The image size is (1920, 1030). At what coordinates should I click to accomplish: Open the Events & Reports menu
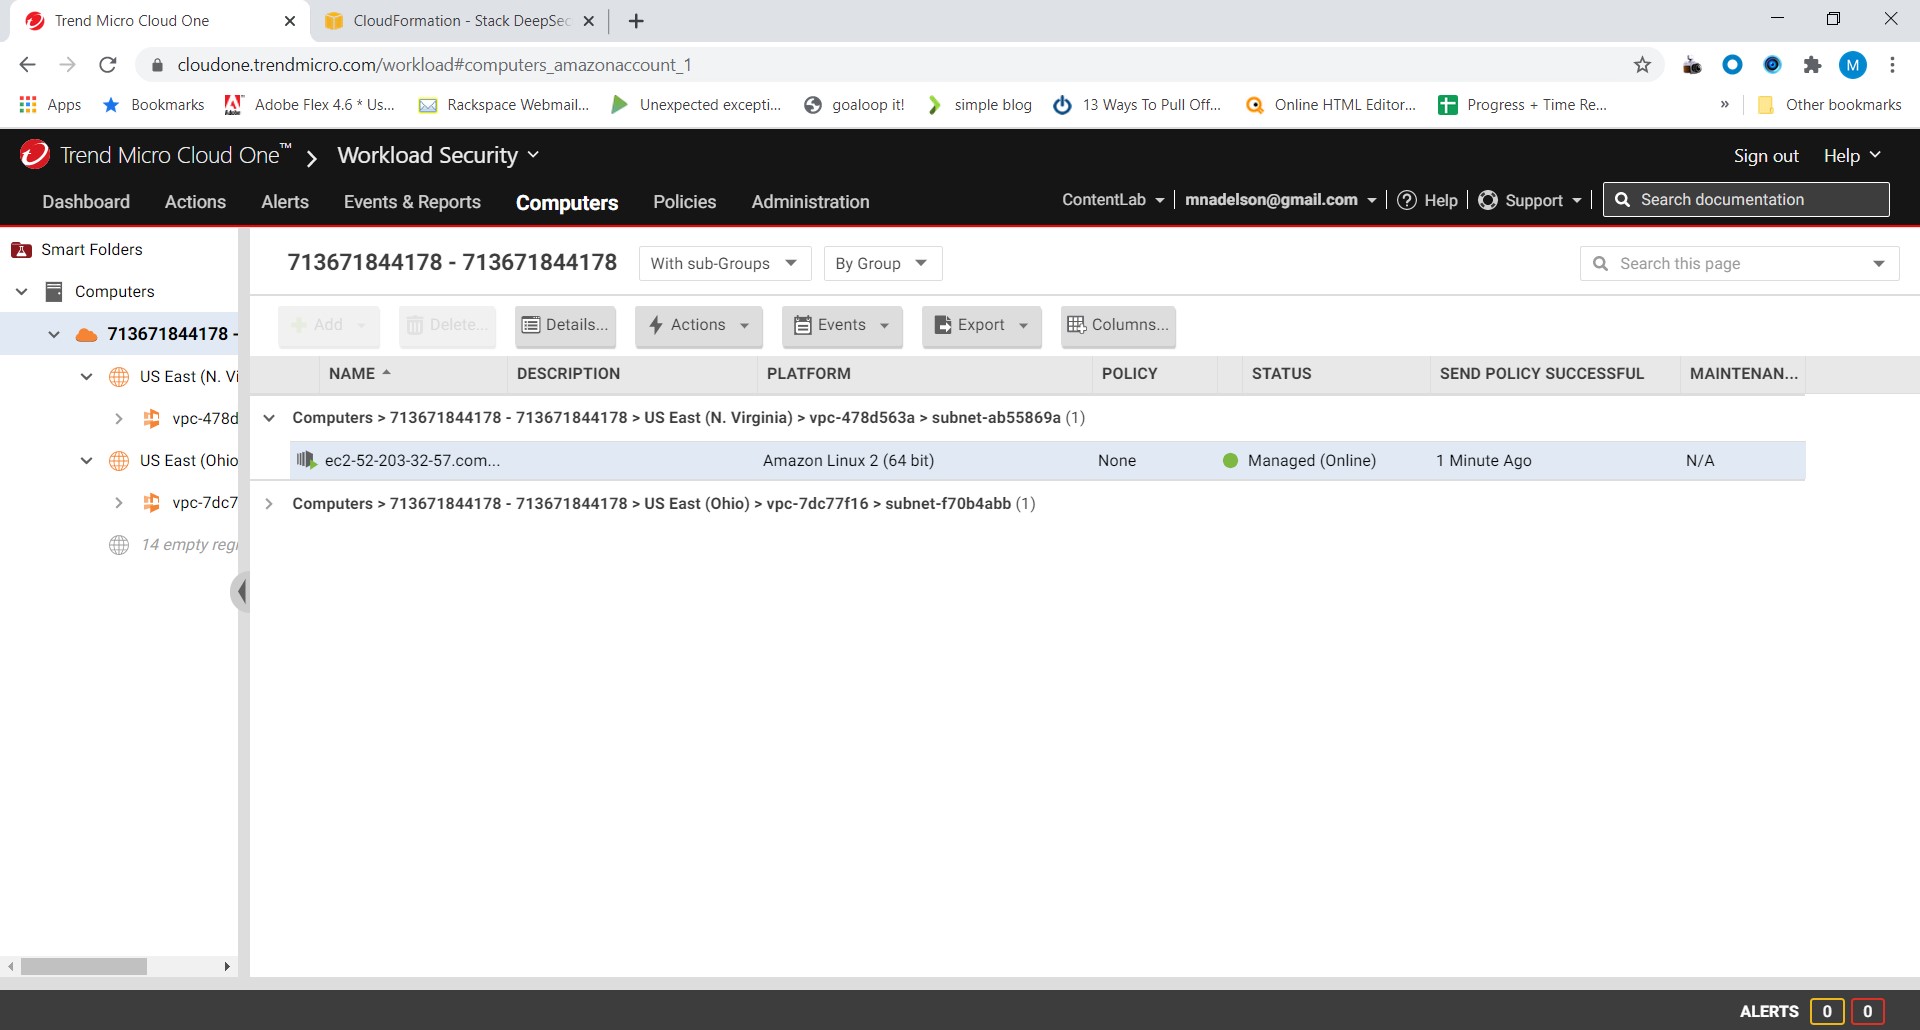coord(412,202)
